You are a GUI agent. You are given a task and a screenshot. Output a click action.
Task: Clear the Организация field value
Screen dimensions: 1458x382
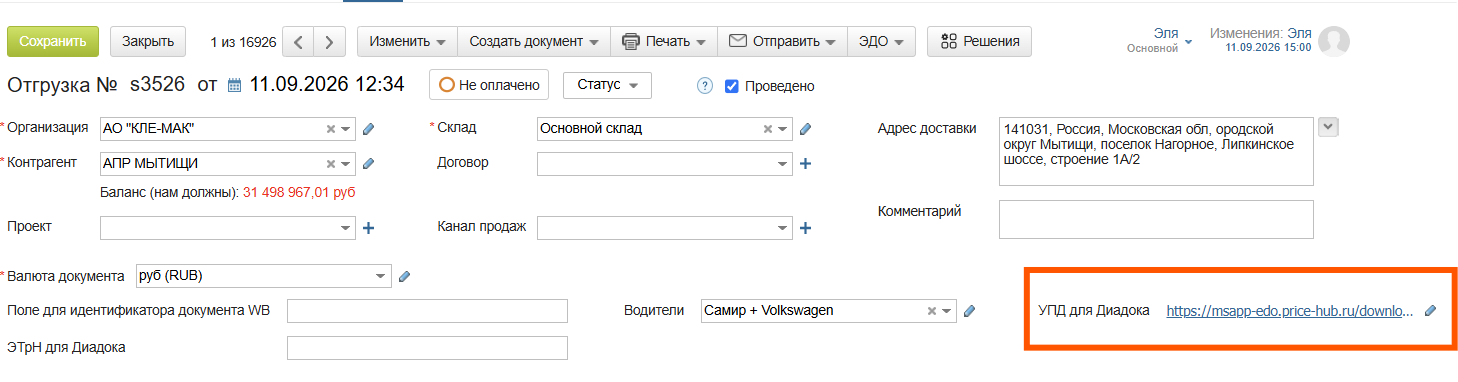point(331,129)
